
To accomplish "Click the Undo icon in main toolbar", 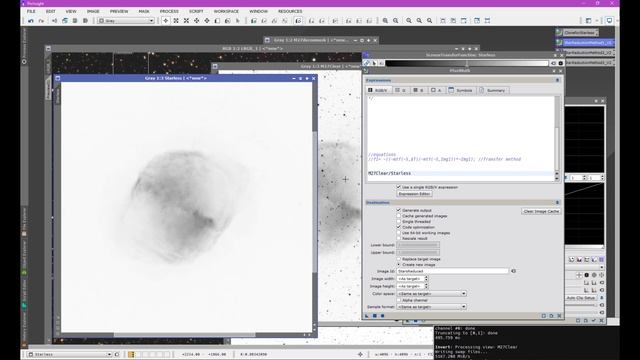I will point(31,20).
